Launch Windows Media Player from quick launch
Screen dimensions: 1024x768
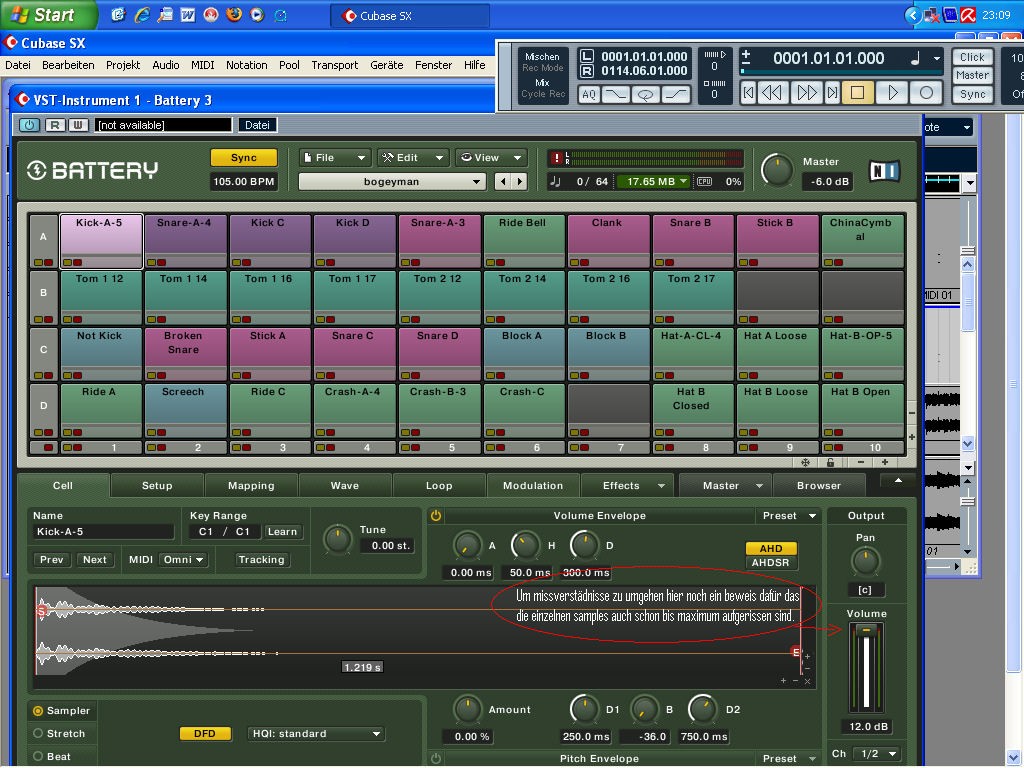tap(257, 15)
